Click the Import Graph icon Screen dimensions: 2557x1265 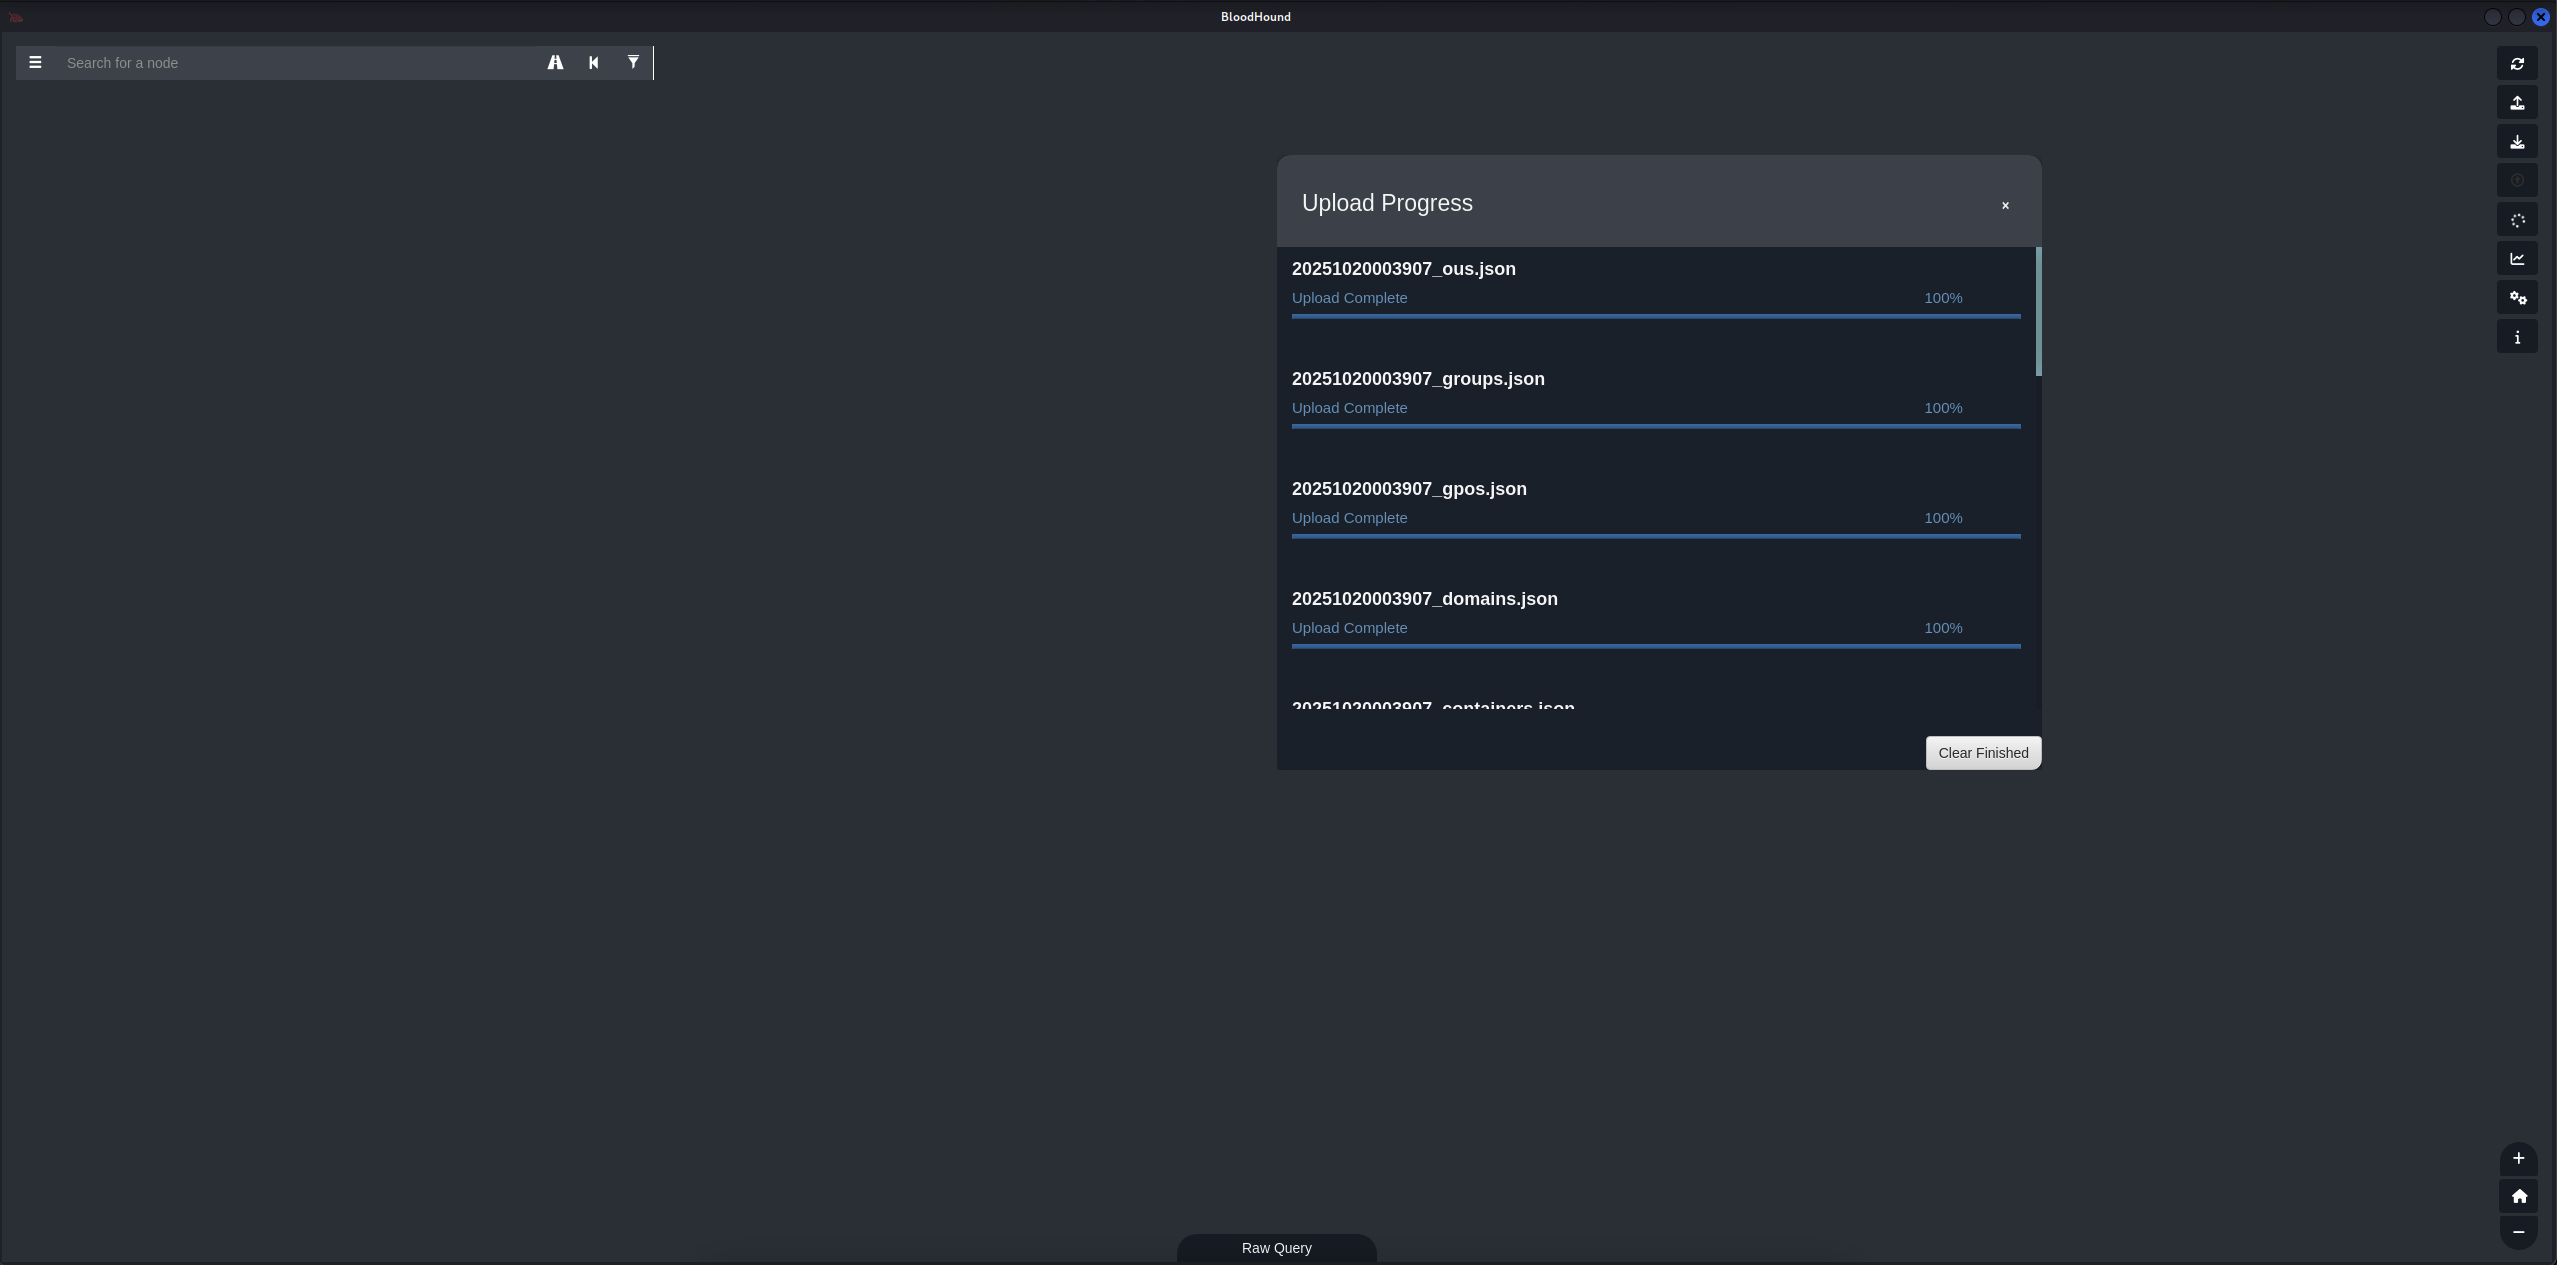point(2517,142)
